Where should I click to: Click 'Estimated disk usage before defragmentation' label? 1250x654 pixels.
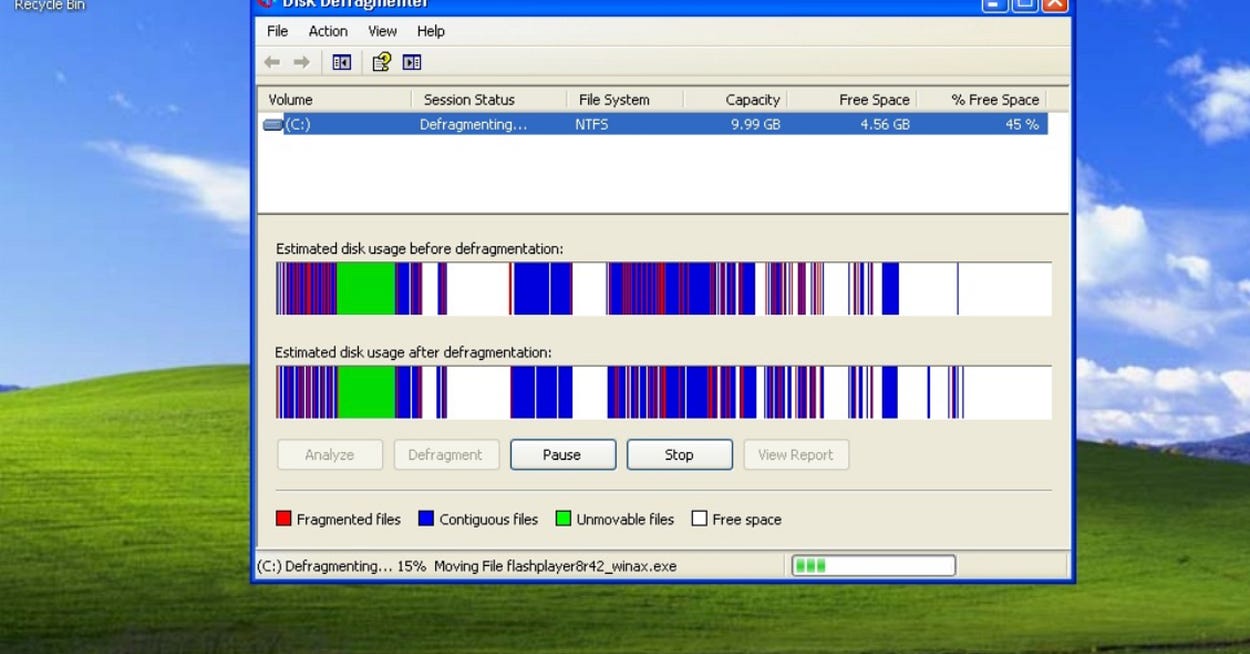click(419, 248)
